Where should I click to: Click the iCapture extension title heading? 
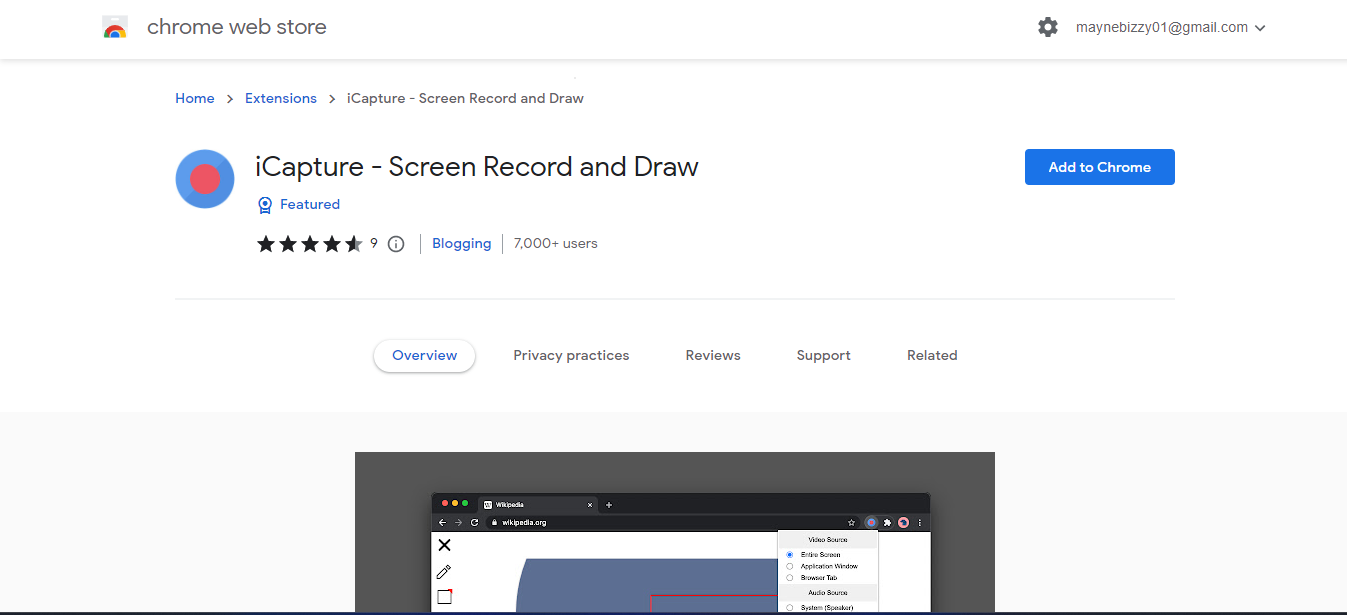tap(477, 166)
